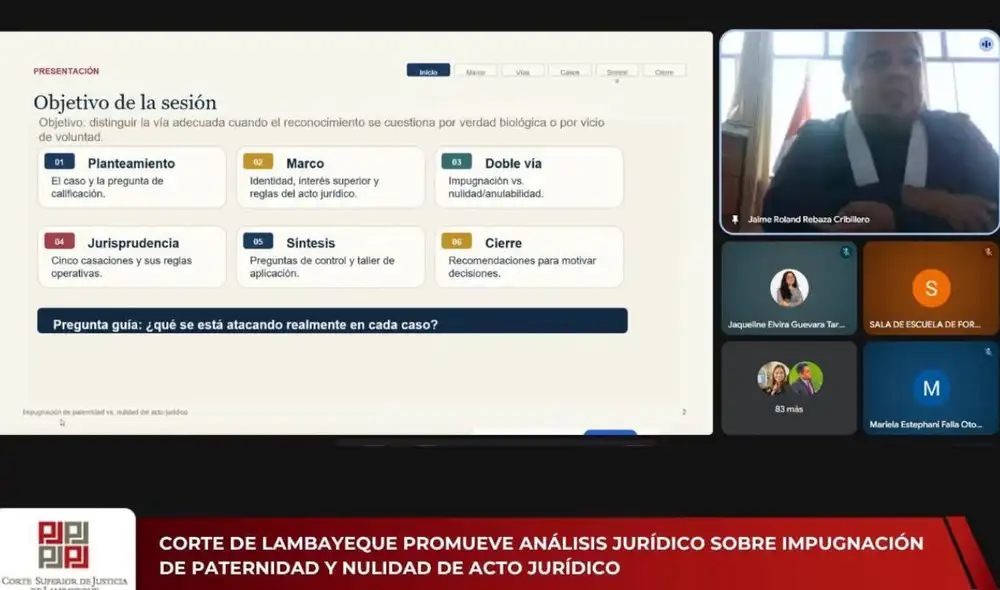Click muted mic icon on SALA DE ESCUELA tile

988,251
